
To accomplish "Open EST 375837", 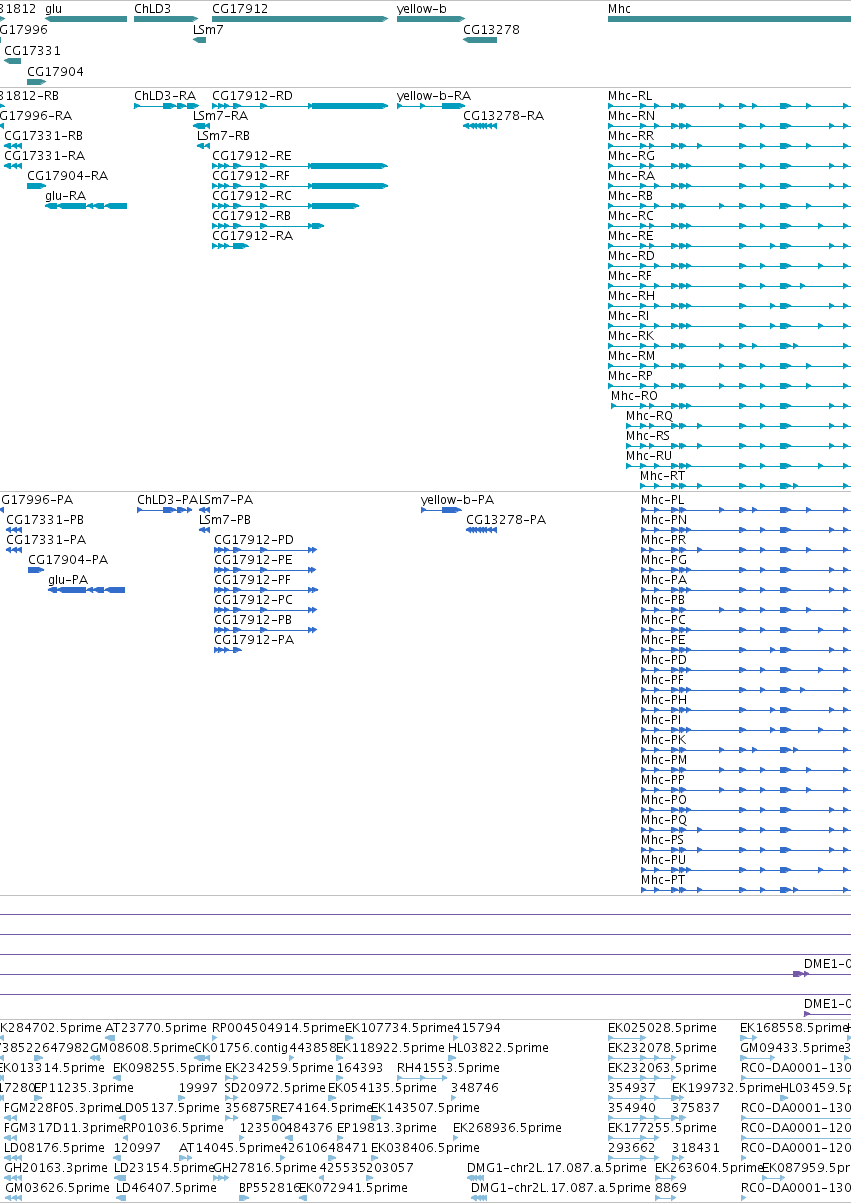I will coord(696,1108).
